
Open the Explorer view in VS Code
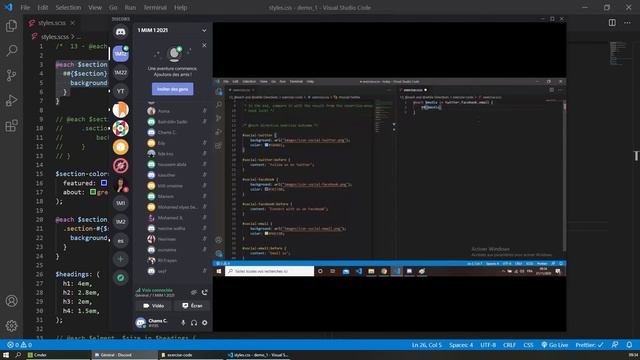(x=11, y=26)
